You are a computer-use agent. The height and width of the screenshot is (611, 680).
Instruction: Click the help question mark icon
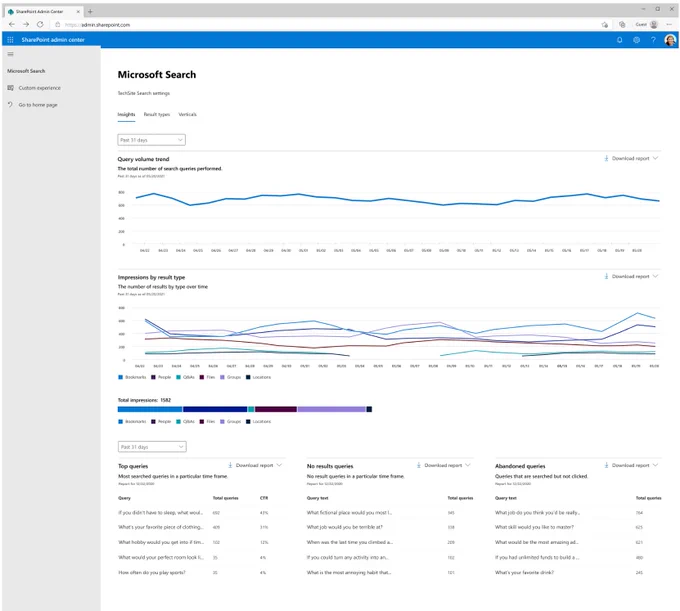(x=653, y=40)
